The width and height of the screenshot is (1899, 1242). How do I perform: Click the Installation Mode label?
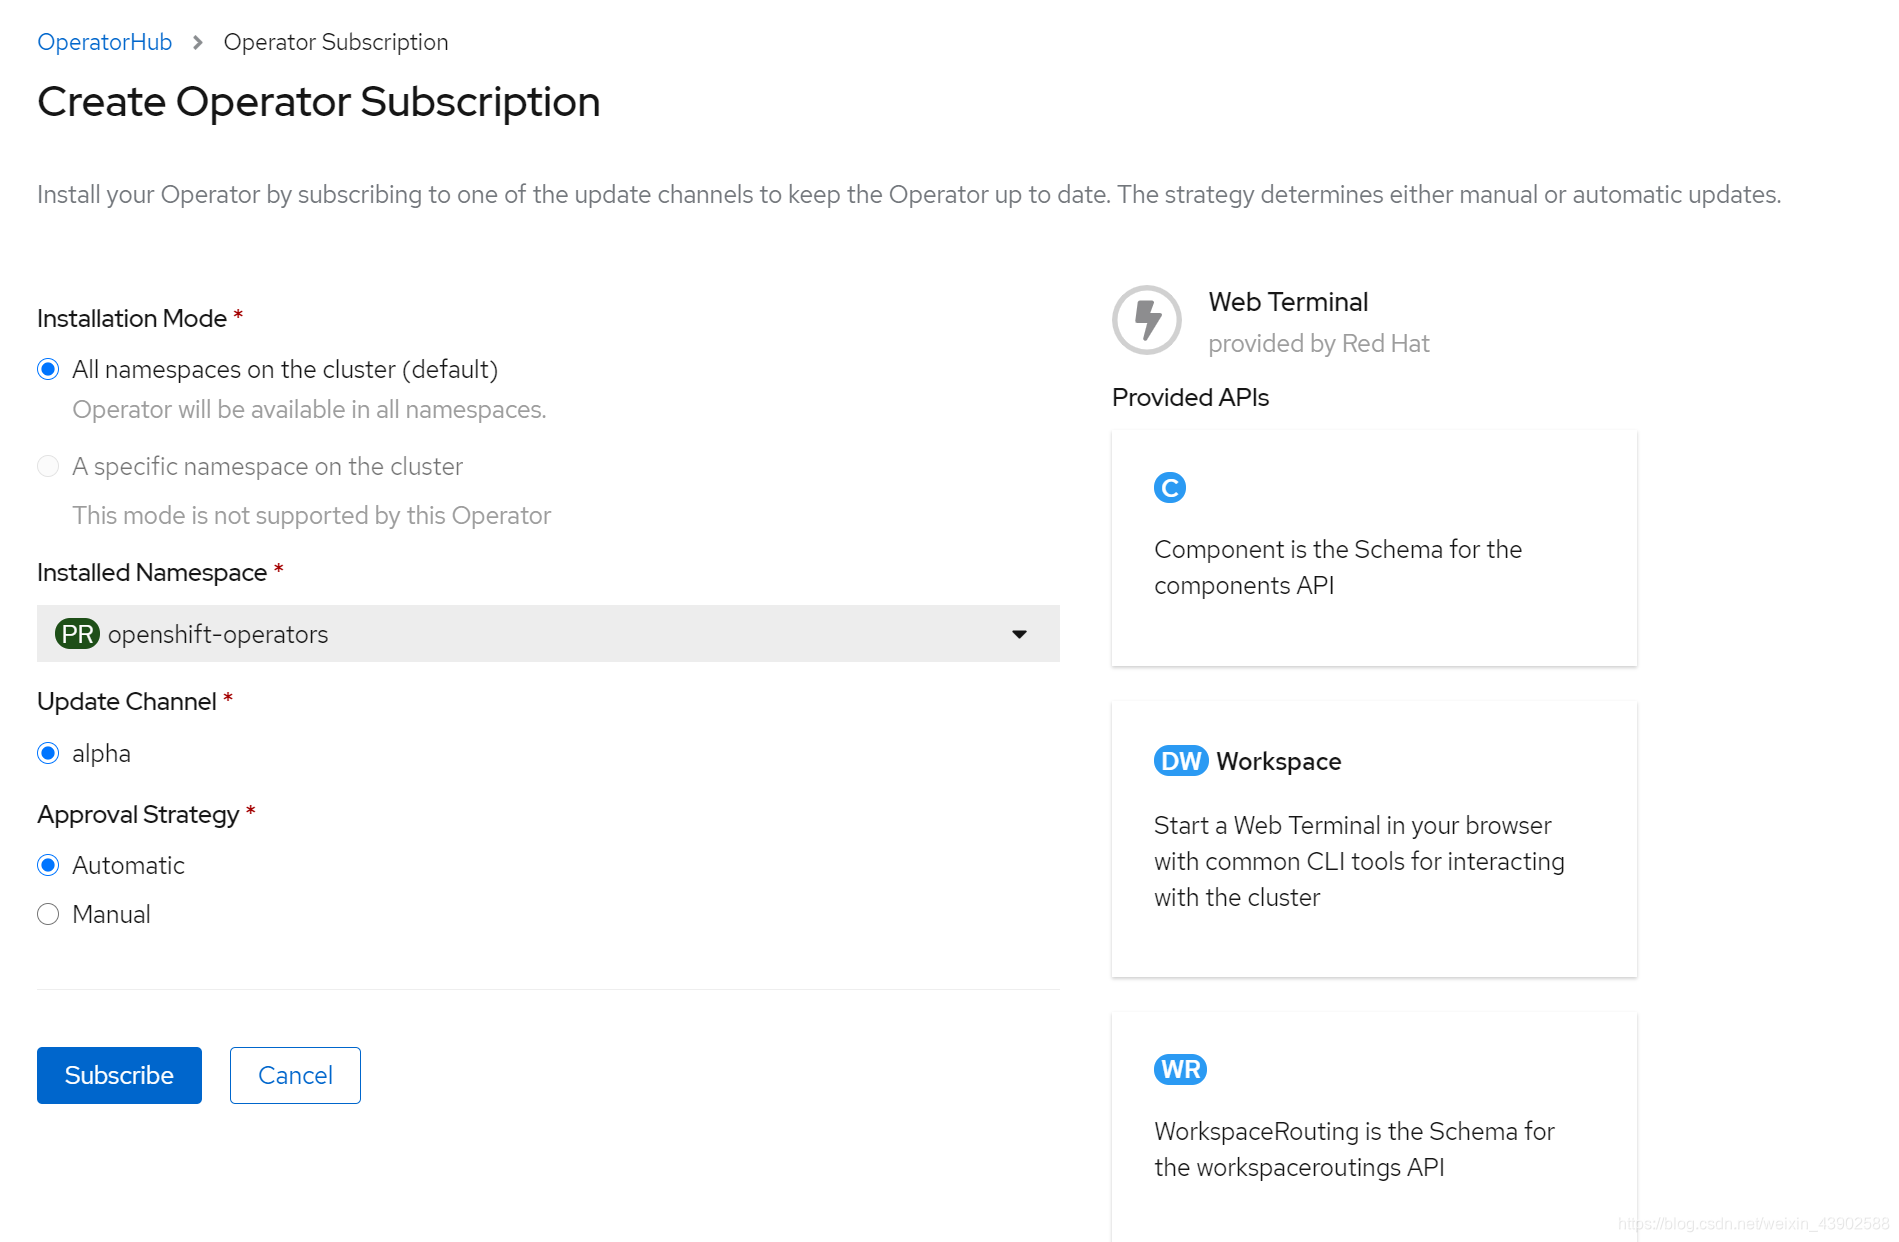tap(132, 318)
